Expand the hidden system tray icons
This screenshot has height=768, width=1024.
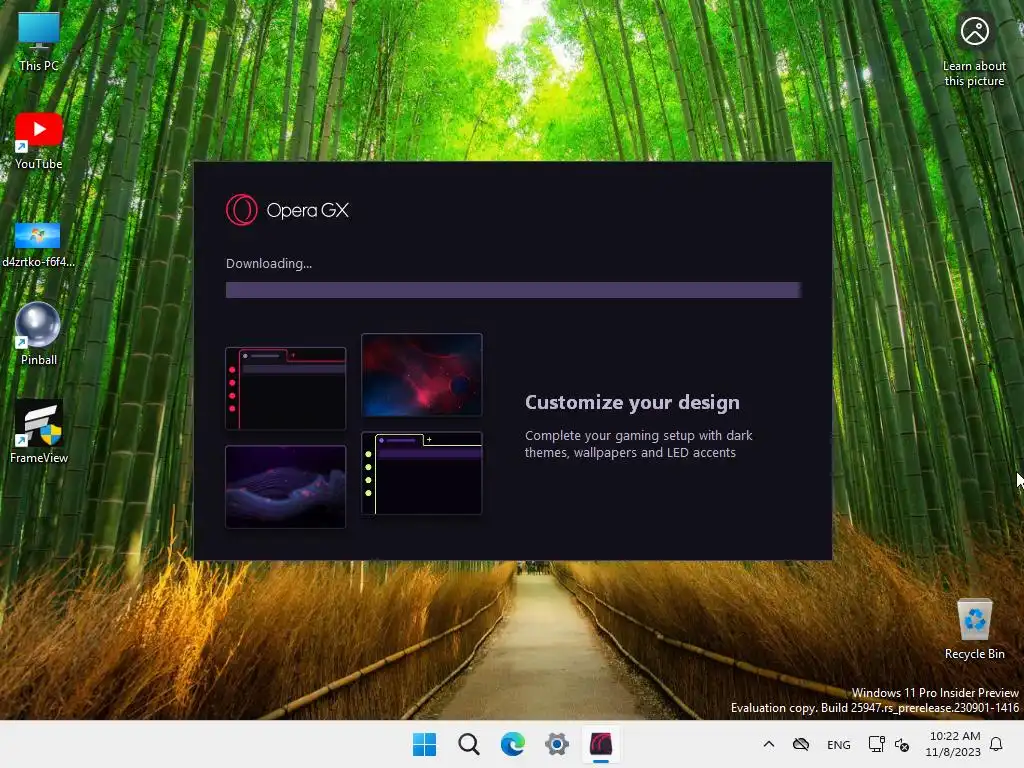[x=769, y=744]
